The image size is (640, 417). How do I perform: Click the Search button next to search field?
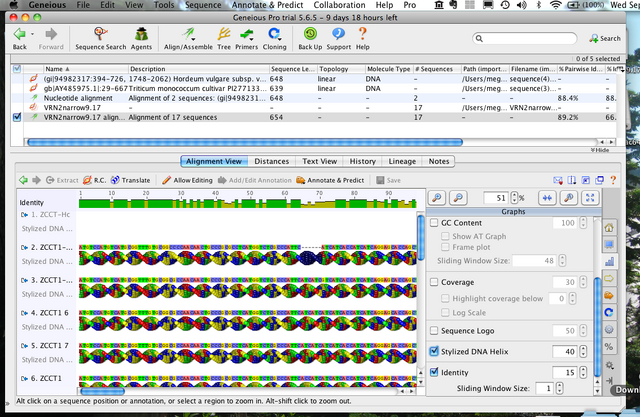point(604,38)
